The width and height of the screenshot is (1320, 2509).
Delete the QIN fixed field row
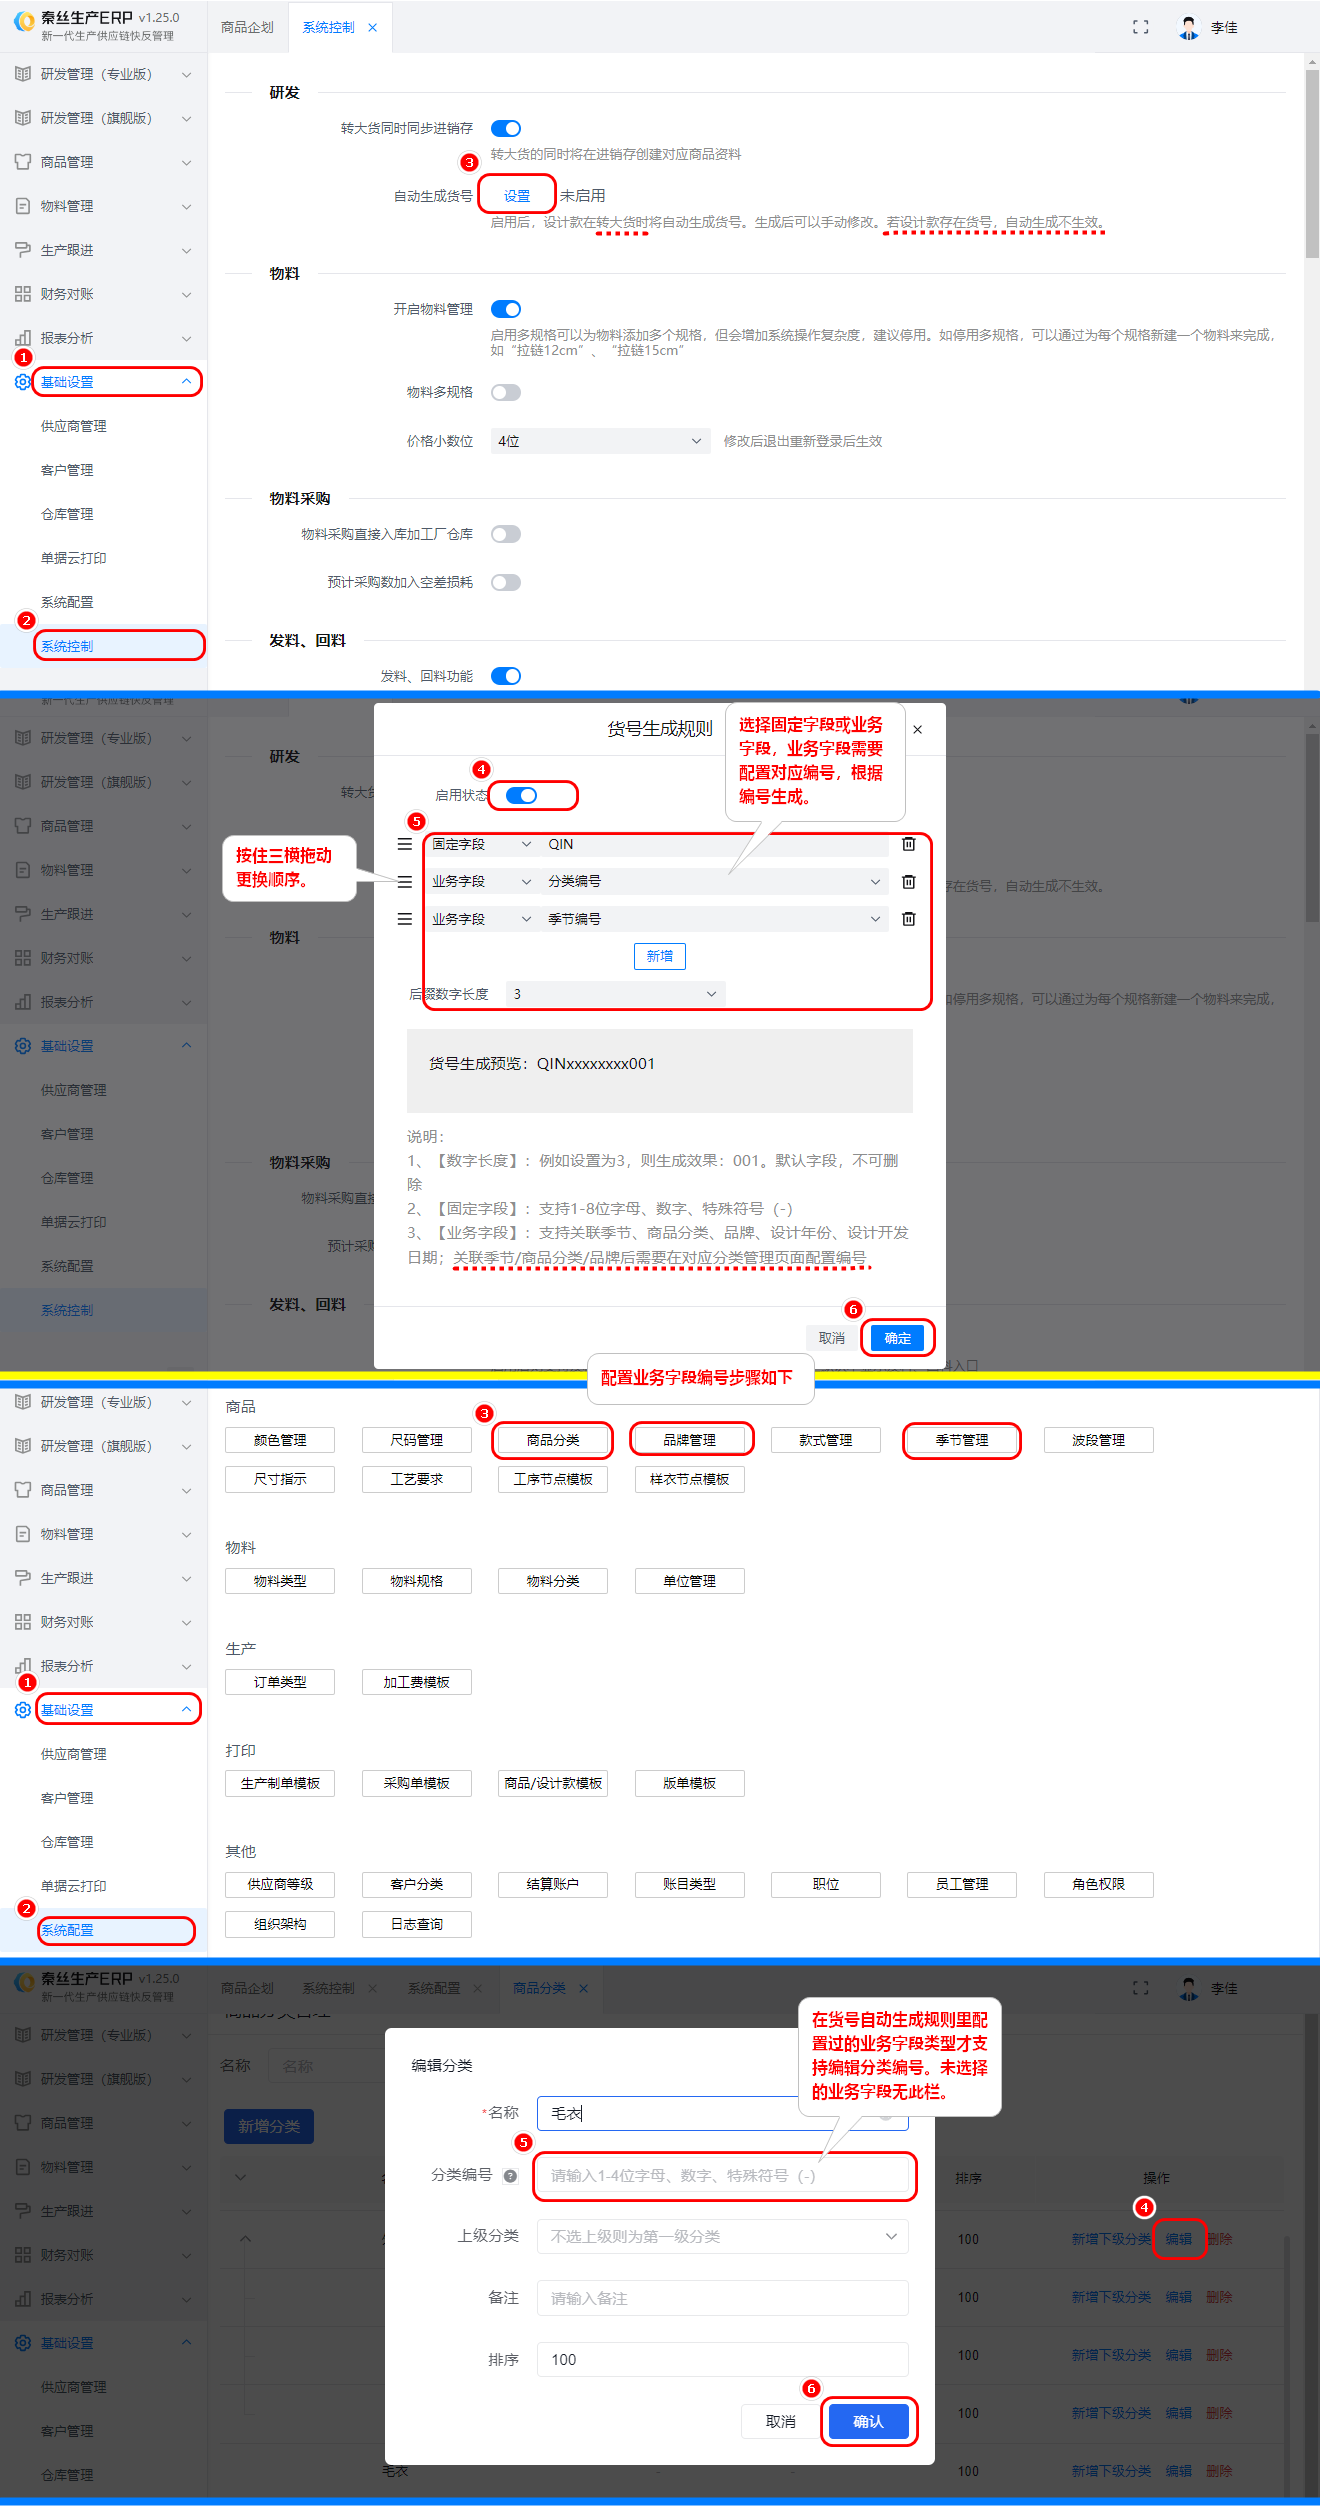[908, 844]
